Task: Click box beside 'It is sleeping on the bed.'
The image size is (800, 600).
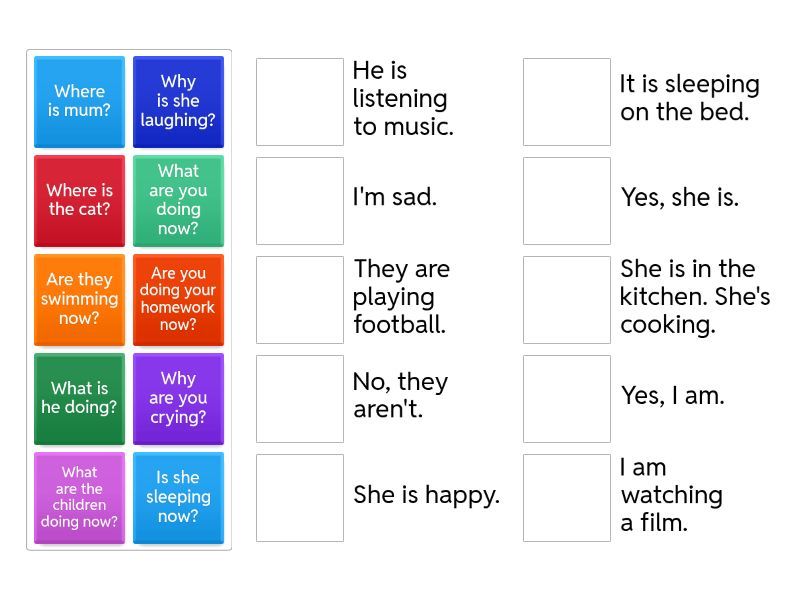Action: [567, 102]
